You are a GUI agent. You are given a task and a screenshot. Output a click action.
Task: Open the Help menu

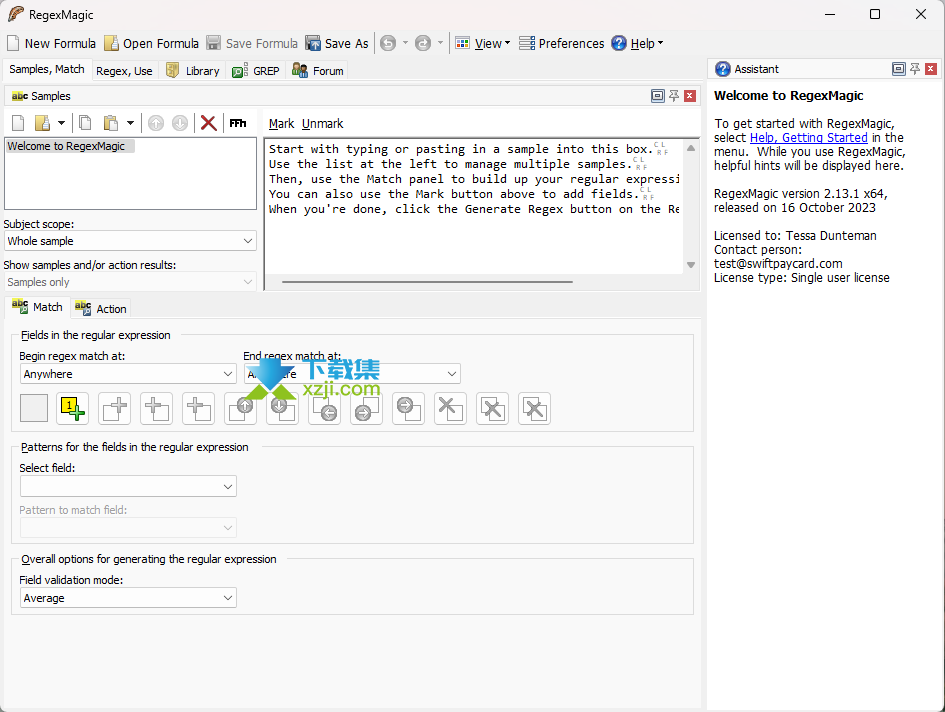click(x=637, y=43)
